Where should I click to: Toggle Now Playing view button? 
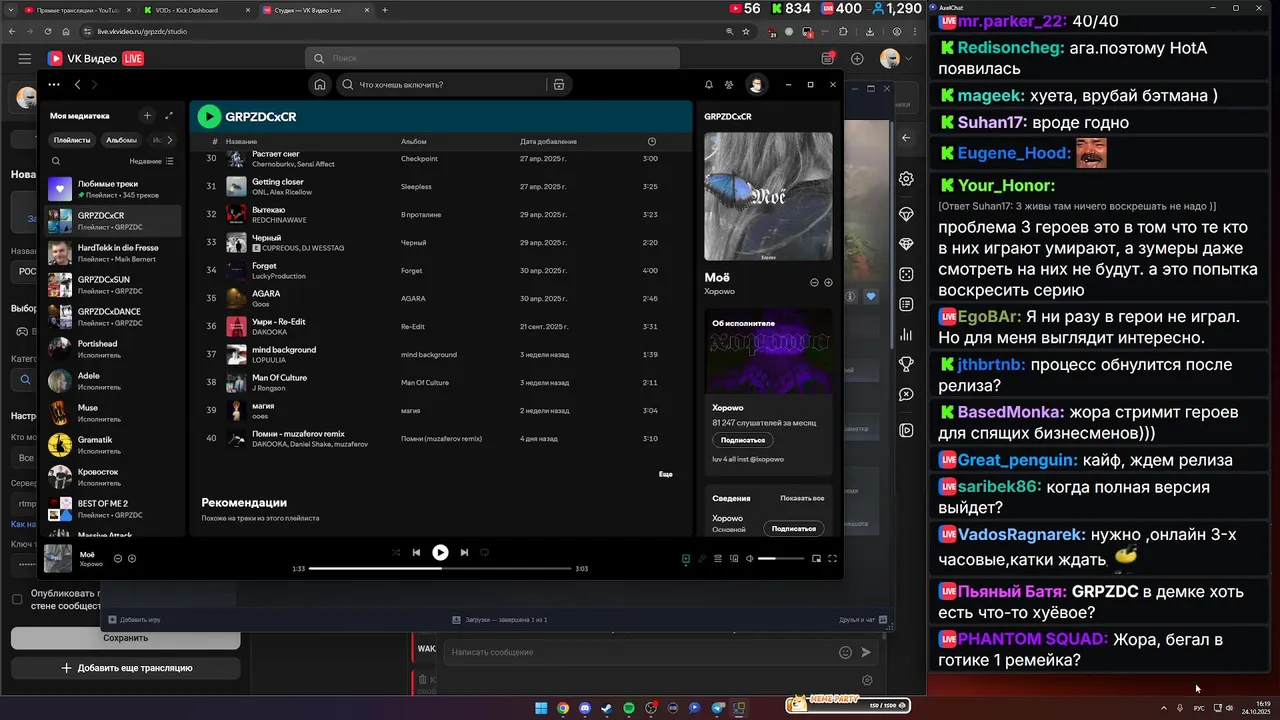tap(685, 559)
